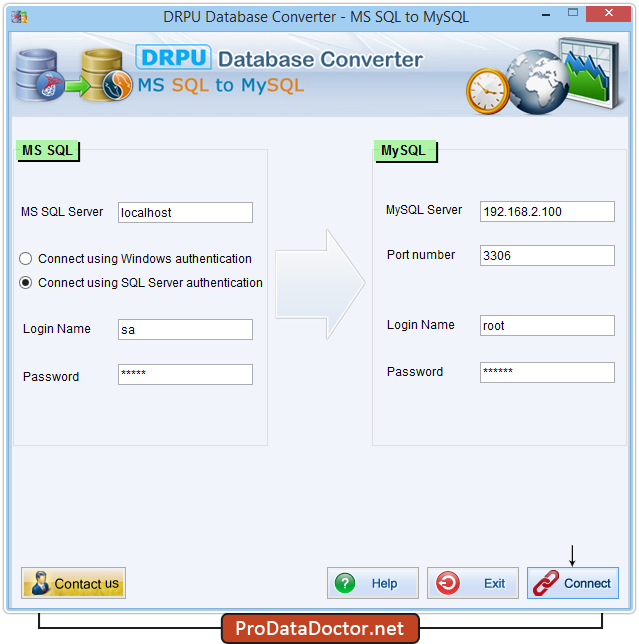Click the MS SQL to MySQL banner subtitle
The image size is (639, 644).
pyautogui.click(x=221, y=85)
